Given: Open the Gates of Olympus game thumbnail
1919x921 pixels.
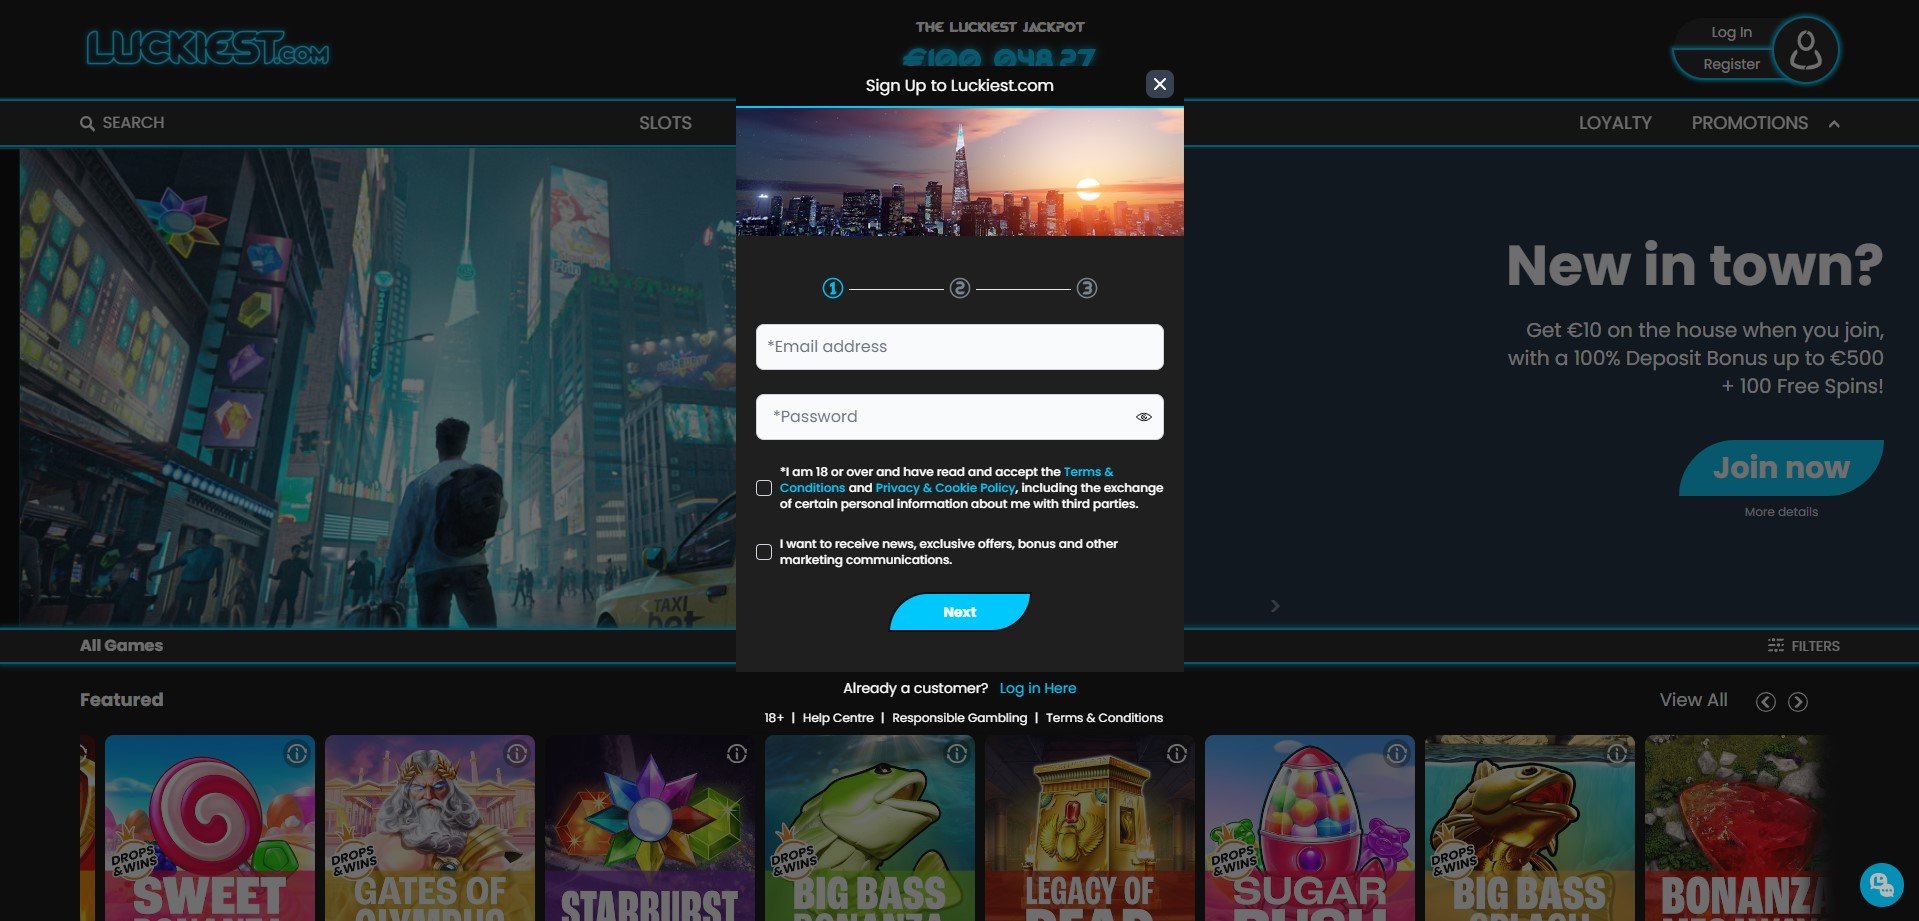Looking at the screenshot, I should click(430, 828).
